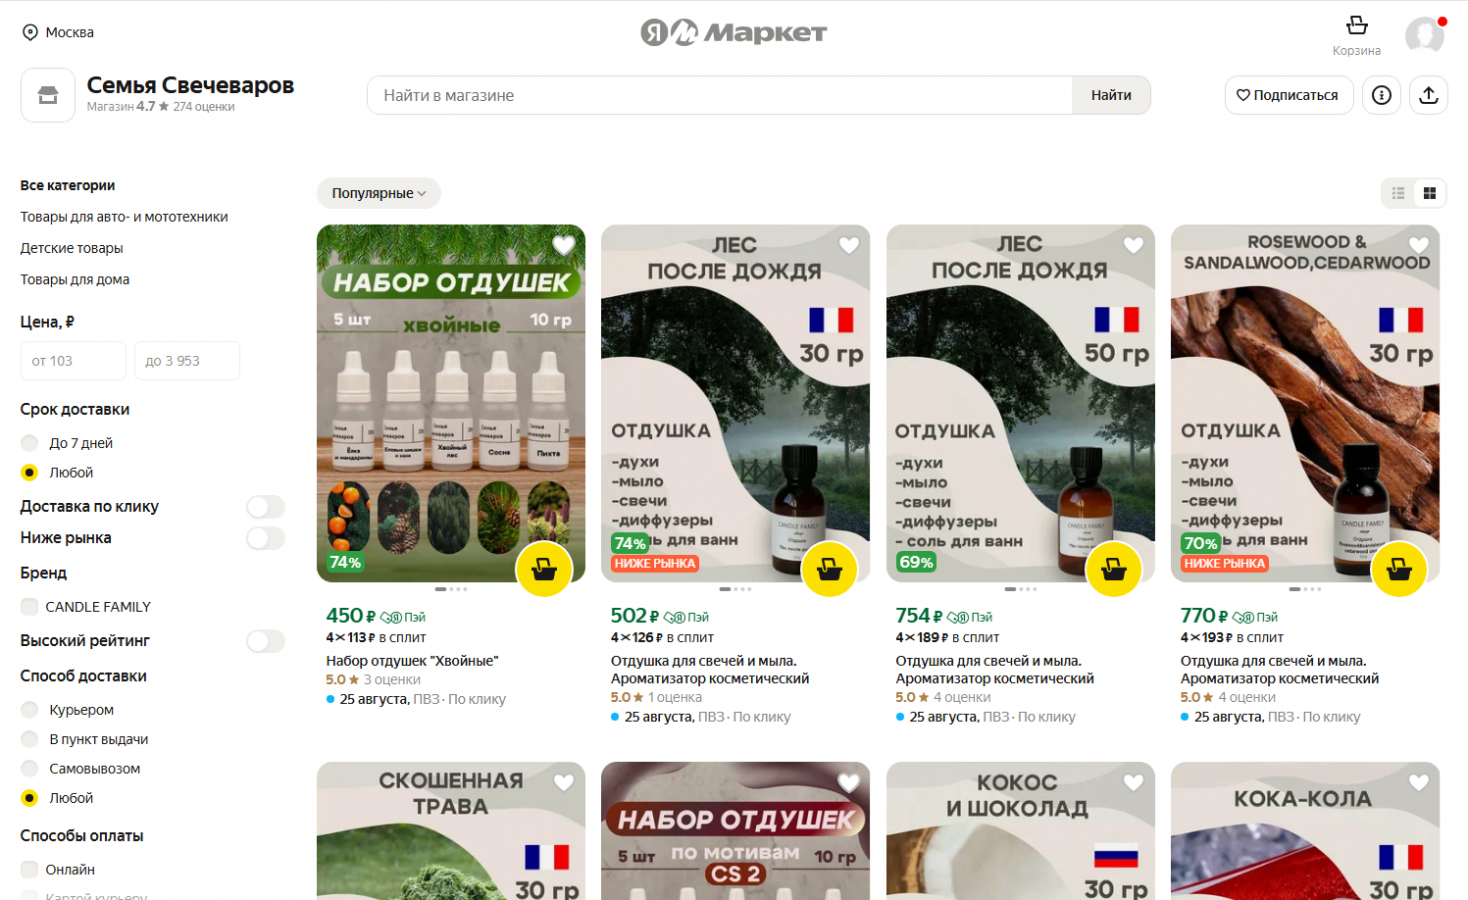Open Товары для дома category

pyautogui.click(x=75, y=279)
